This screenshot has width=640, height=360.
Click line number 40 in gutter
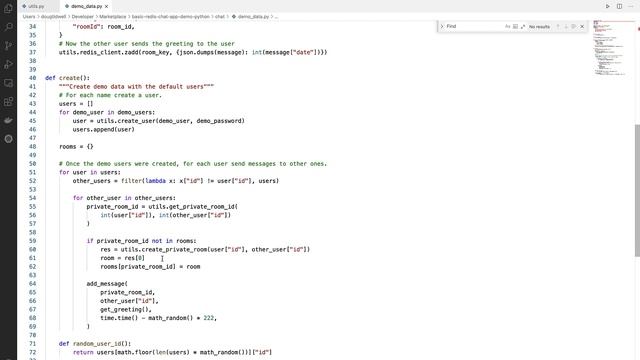[x=33, y=78]
